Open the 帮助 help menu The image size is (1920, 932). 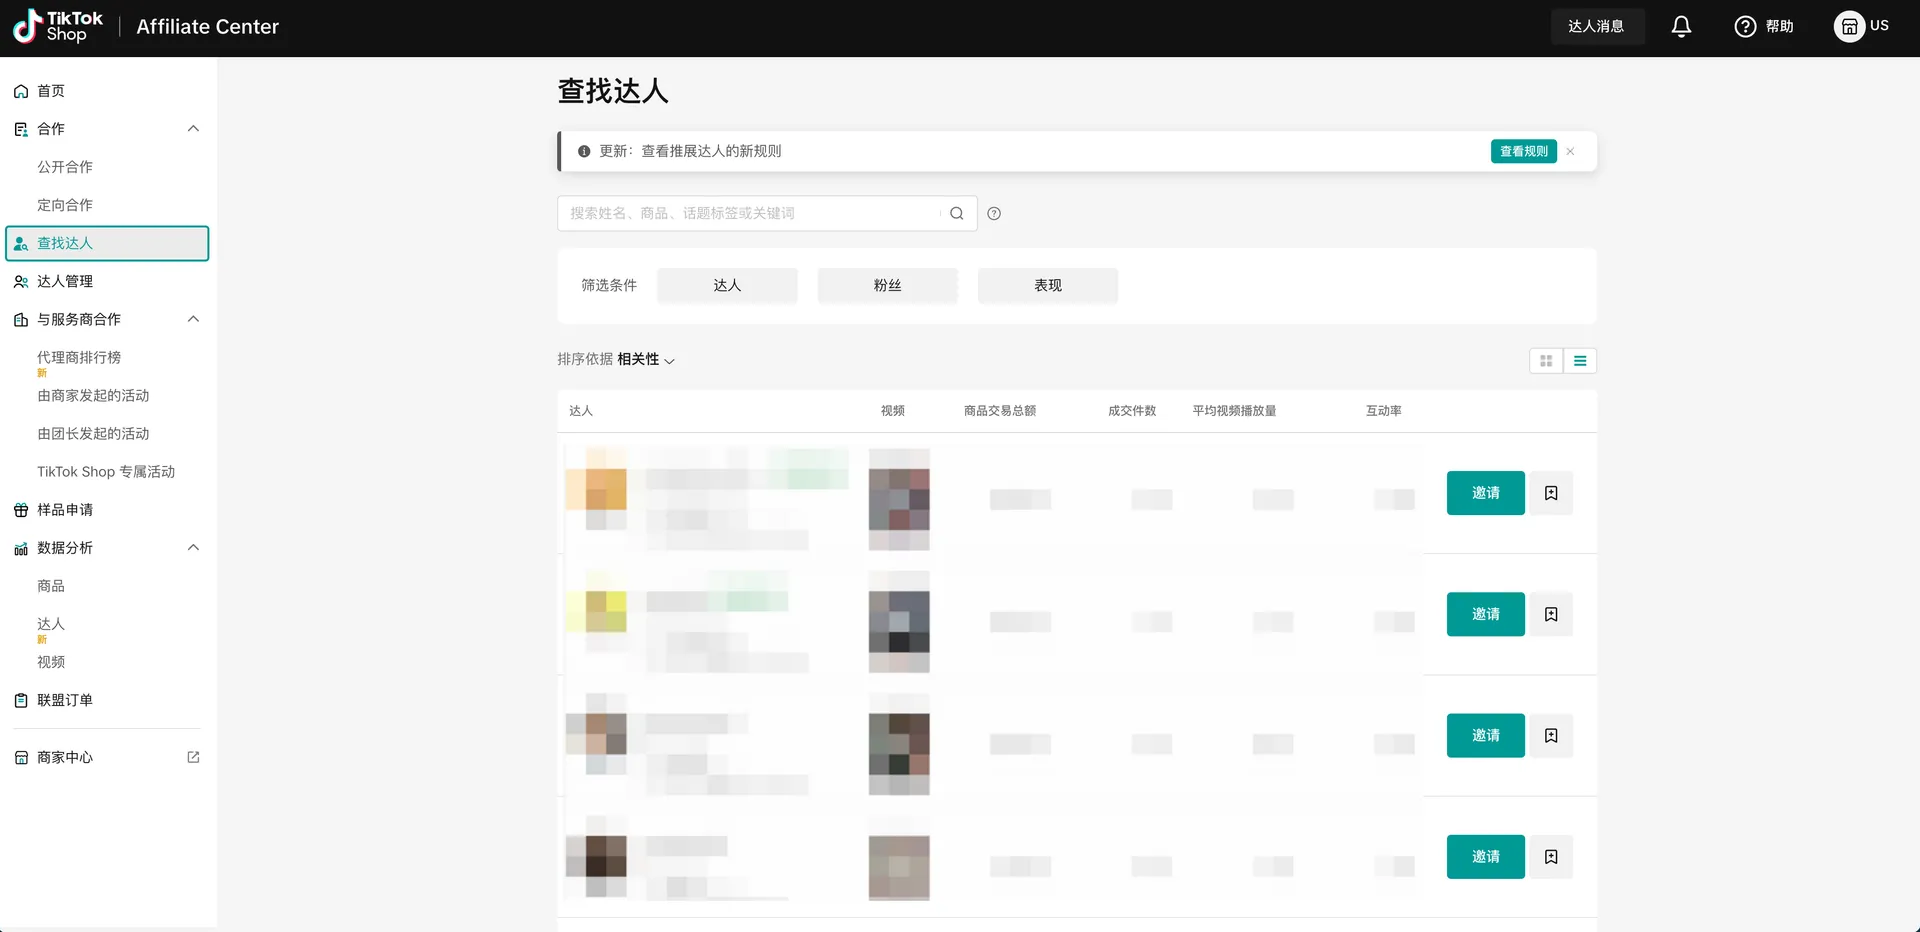tap(1763, 27)
